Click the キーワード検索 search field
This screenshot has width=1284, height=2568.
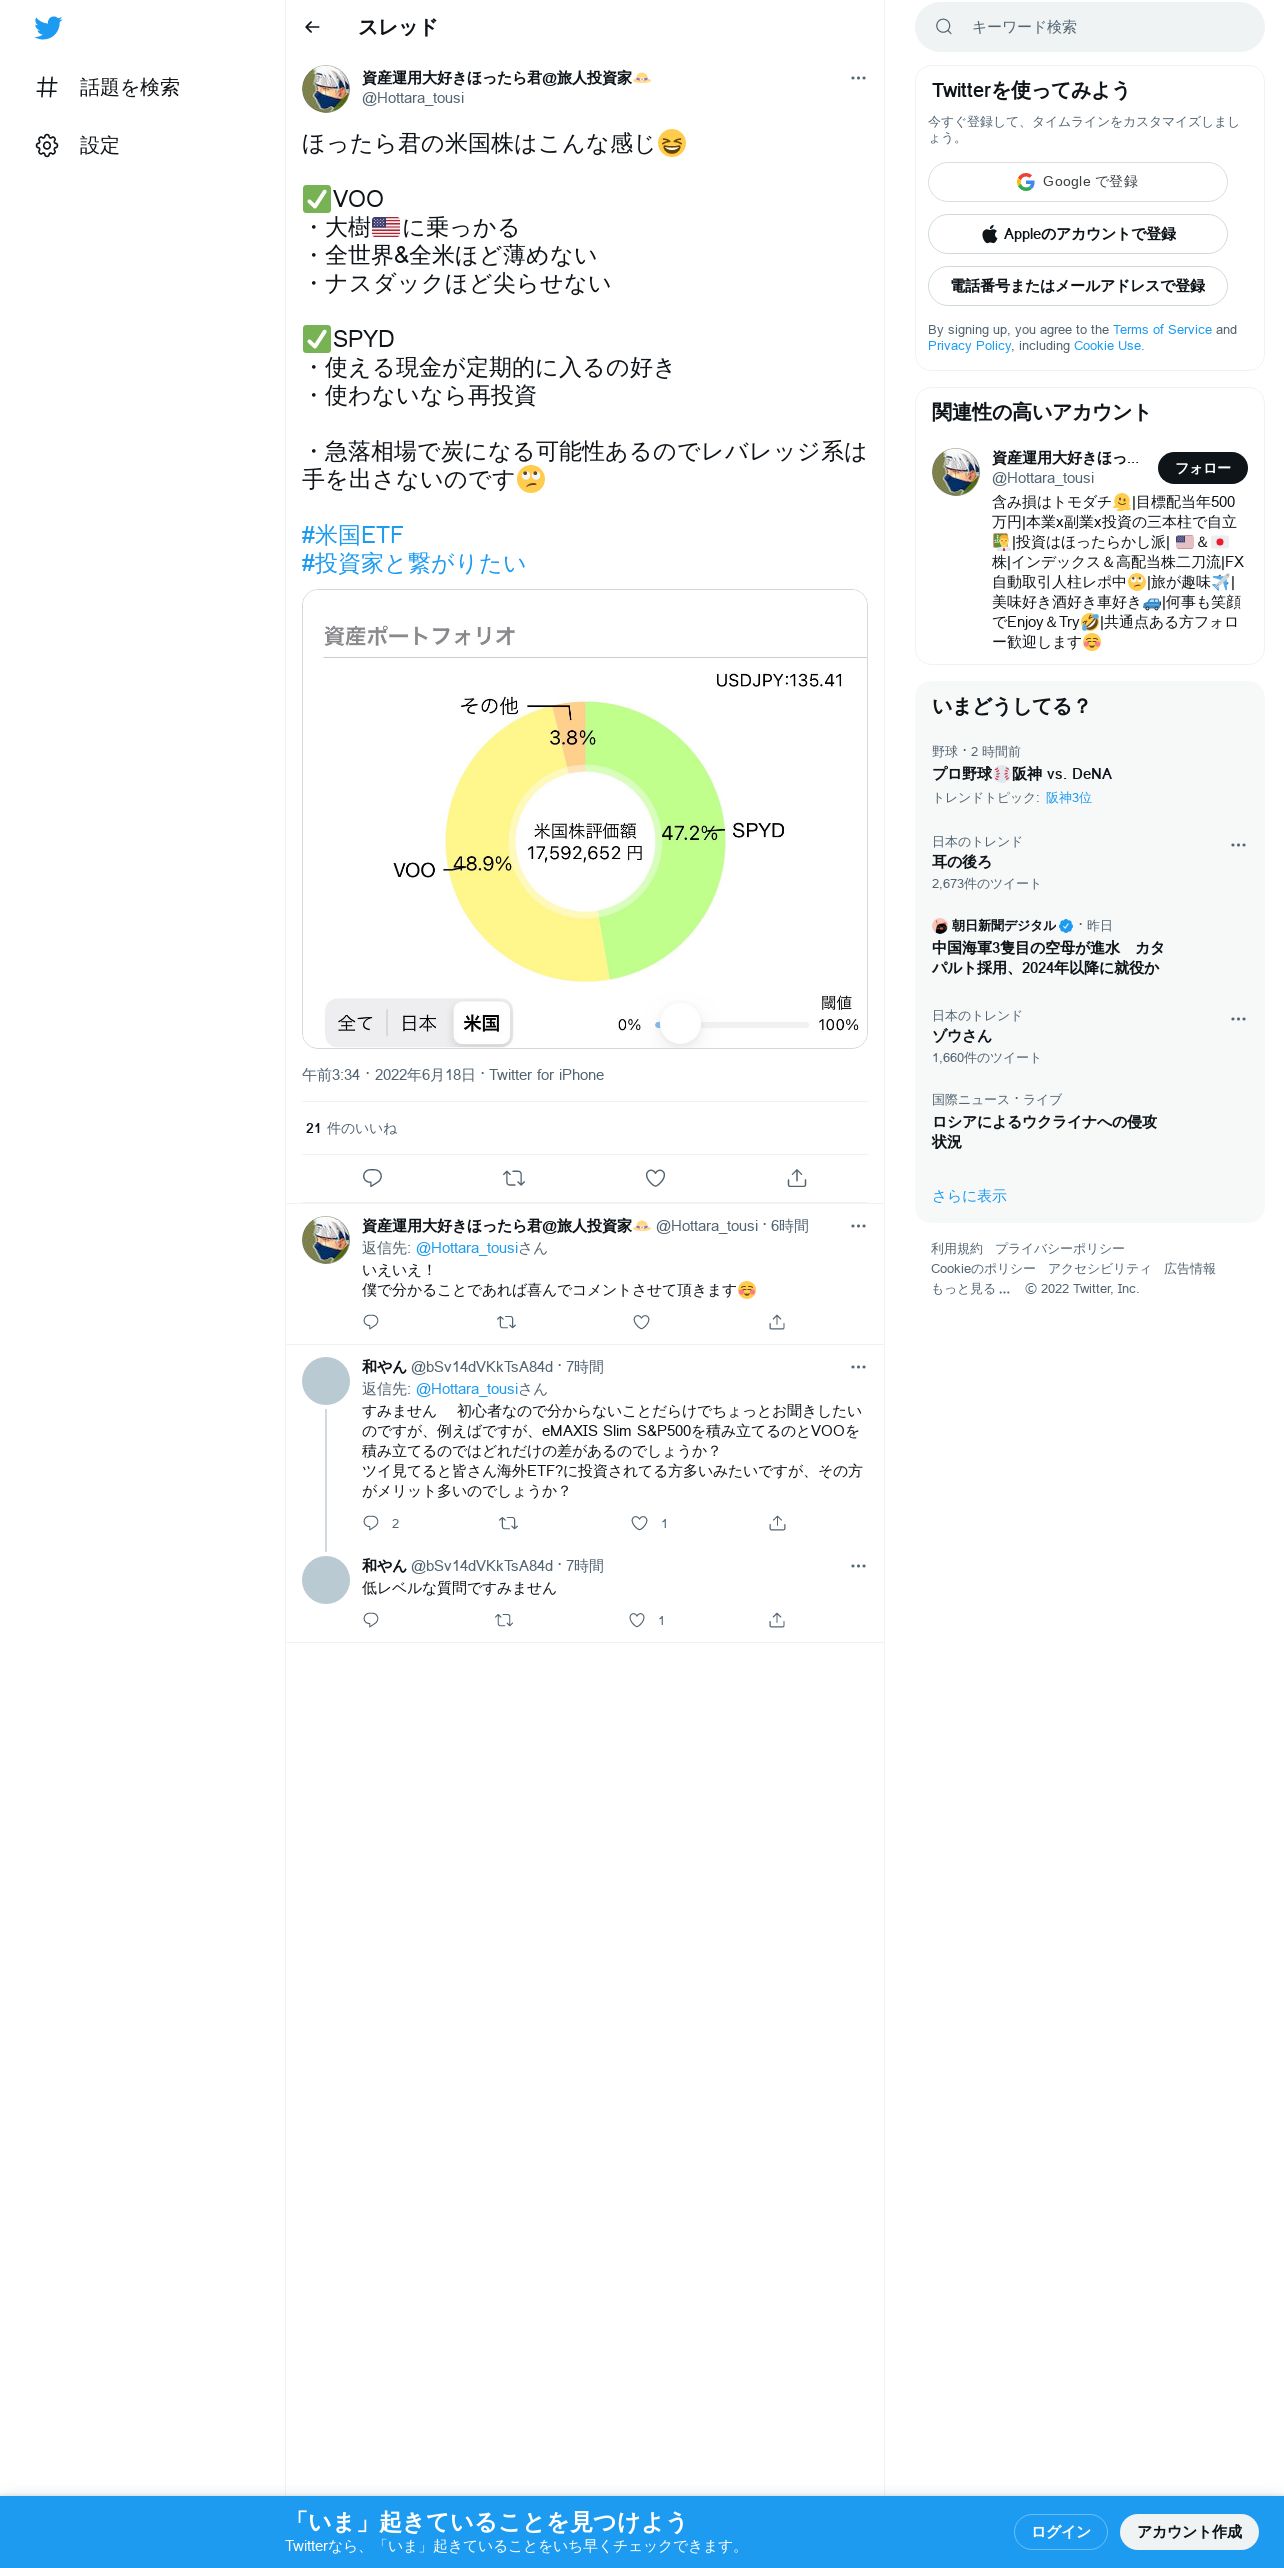[x=1089, y=27]
